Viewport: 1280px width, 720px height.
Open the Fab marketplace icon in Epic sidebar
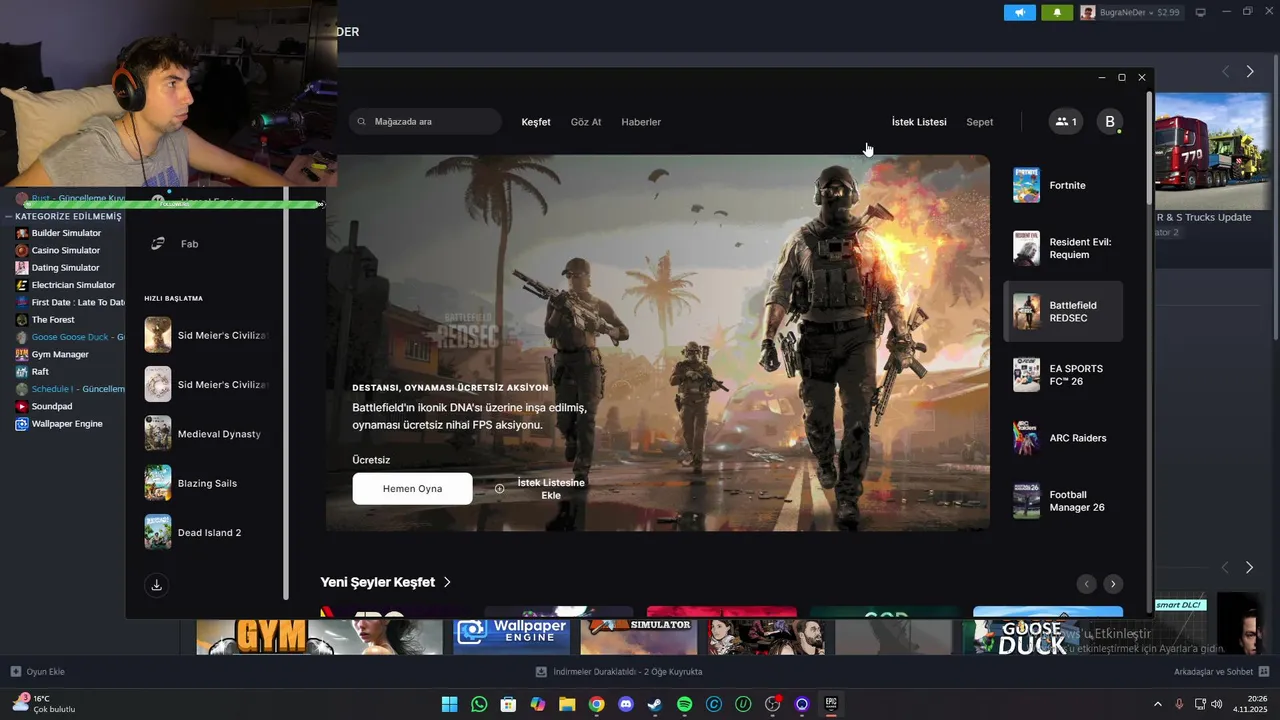click(157, 243)
